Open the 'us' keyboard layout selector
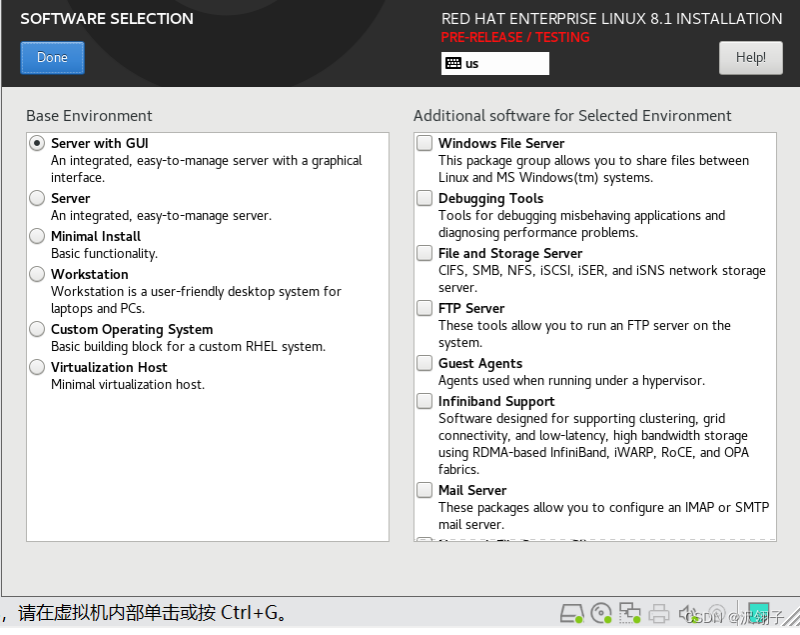Image resolution: width=800 pixels, height=635 pixels. 495,63
